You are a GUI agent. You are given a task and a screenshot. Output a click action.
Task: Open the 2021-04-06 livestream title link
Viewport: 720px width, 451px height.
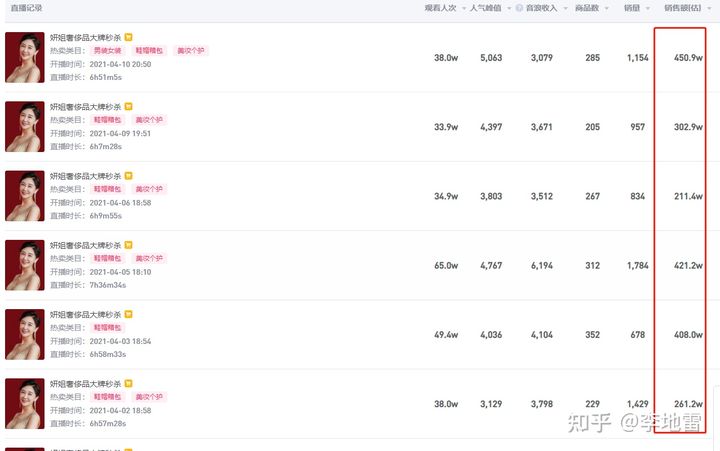click(86, 176)
